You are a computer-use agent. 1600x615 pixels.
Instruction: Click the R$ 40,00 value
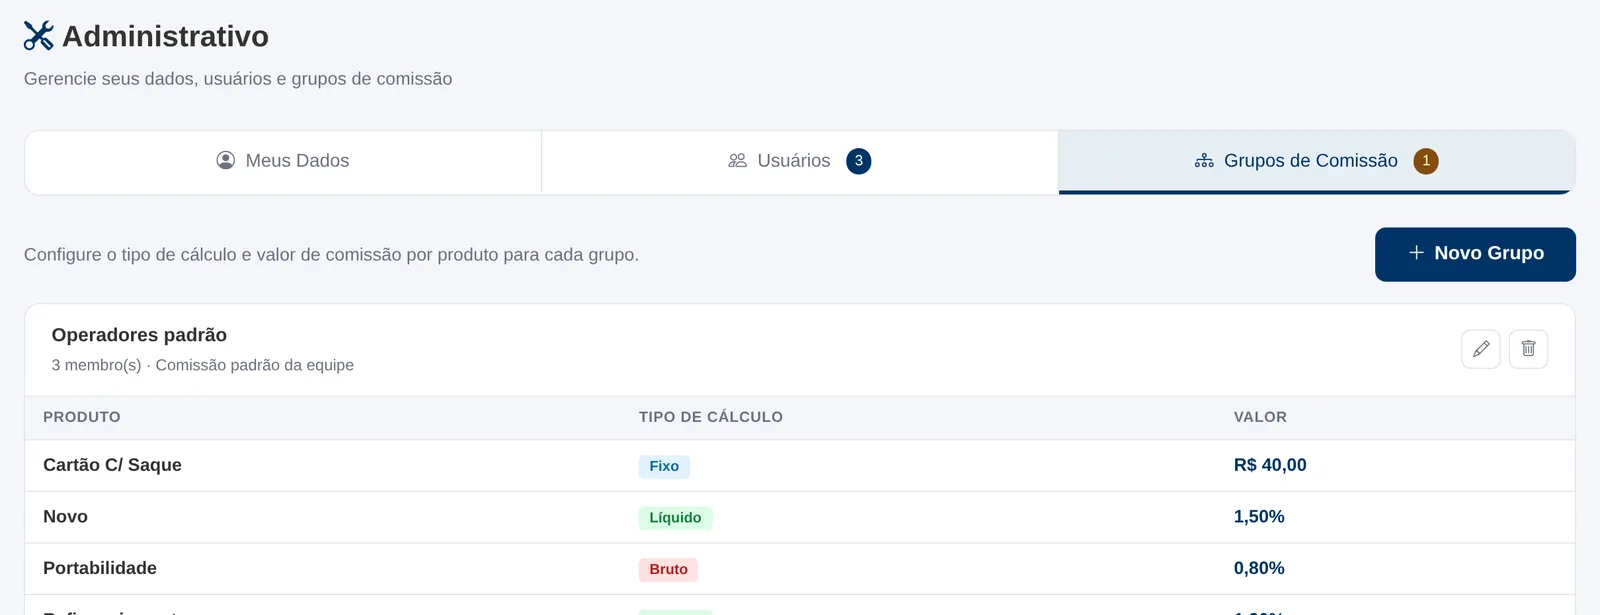coord(1270,465)
